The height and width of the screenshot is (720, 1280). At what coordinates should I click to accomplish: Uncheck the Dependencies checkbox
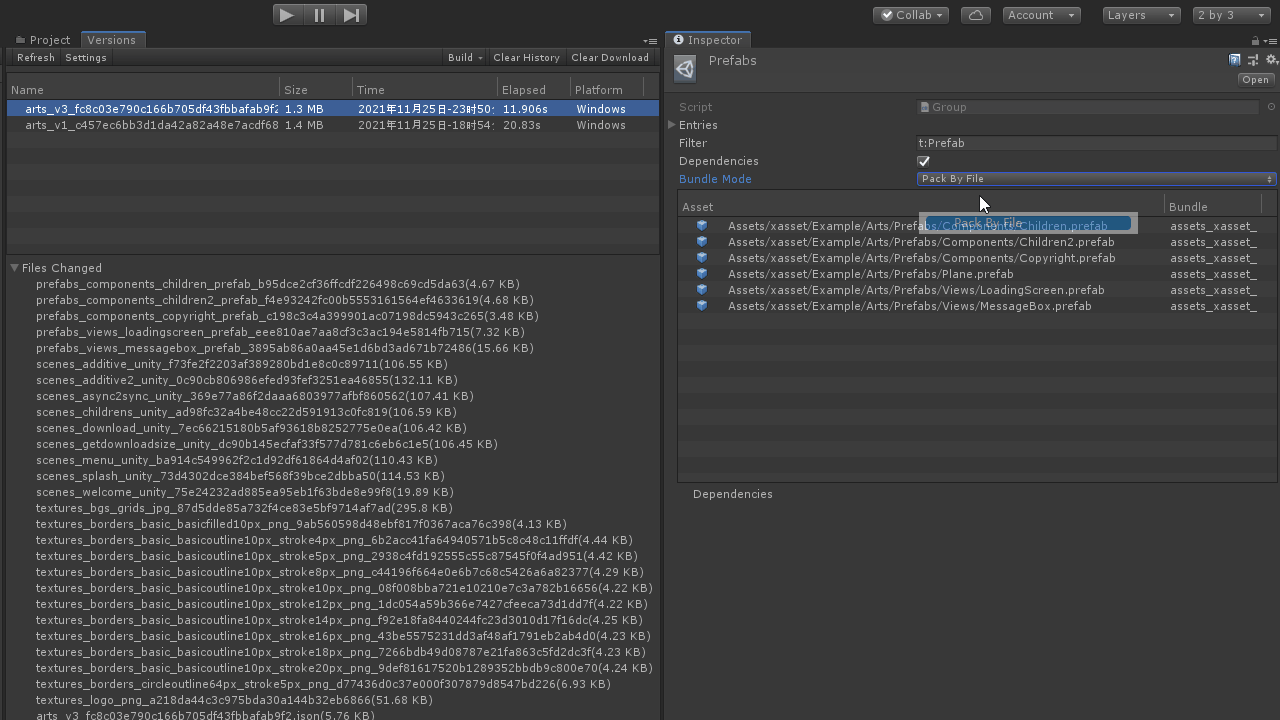click(x=923, y=161)
